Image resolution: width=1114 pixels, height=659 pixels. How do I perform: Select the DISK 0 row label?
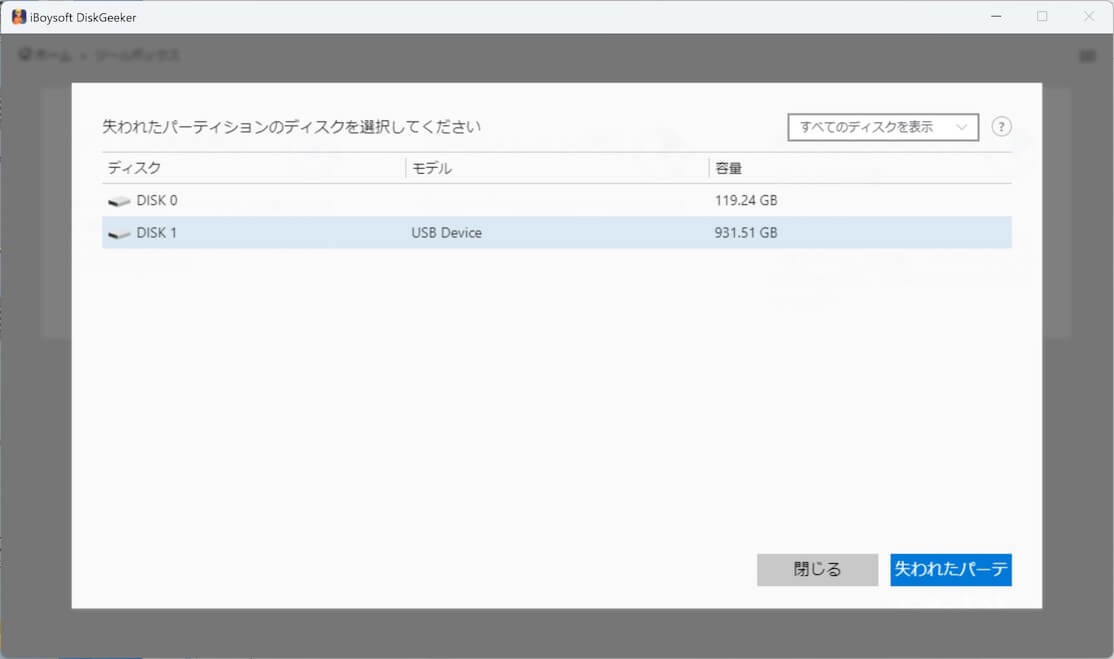click(x=157, y=200)
